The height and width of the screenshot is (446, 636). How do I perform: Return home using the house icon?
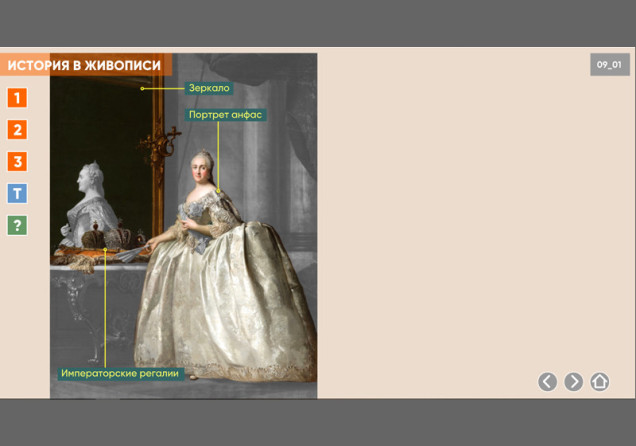click(x=599, y=381)
